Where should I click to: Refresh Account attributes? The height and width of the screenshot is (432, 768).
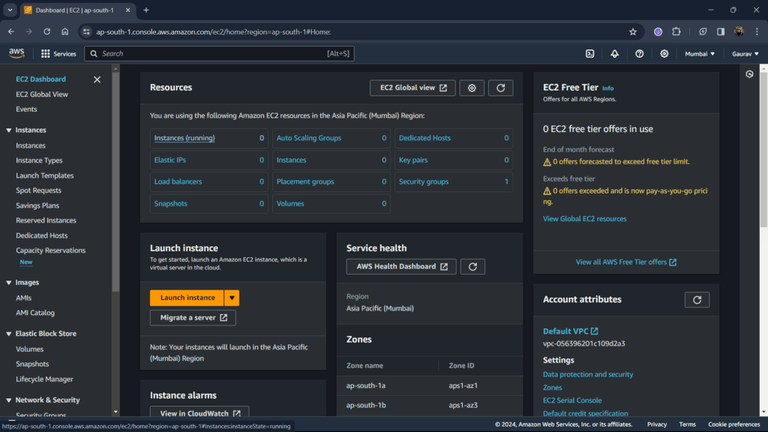(697, 300)
